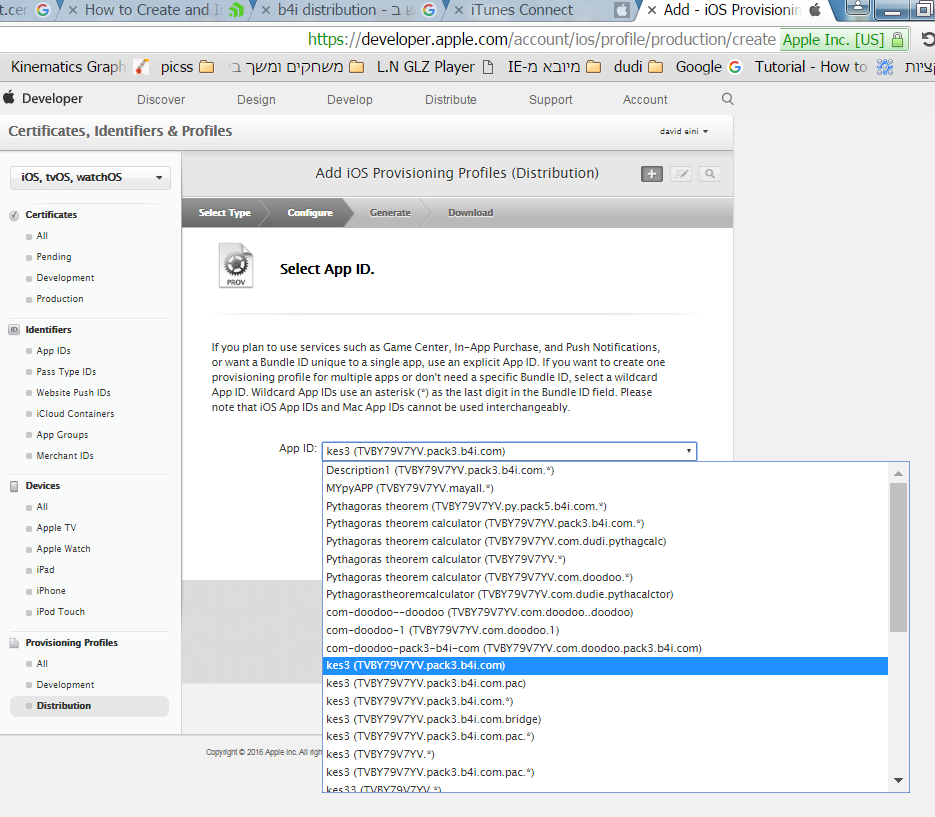The width and height of the screenshot is (935, 817).
Task: Select highlighted kes3 pack3.b4i.com option
Action: (605, 666)
